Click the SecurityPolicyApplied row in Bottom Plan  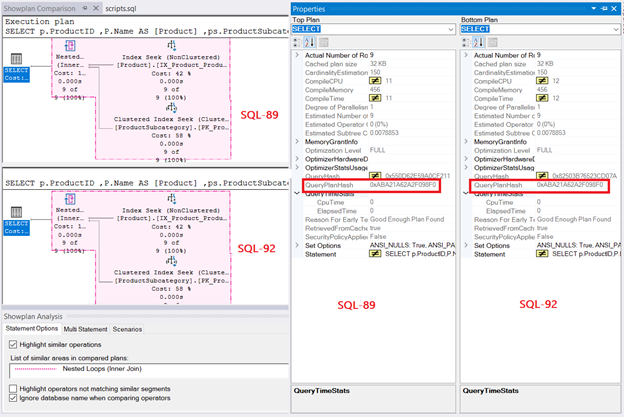pyautogui.click(x=545, y=237)
